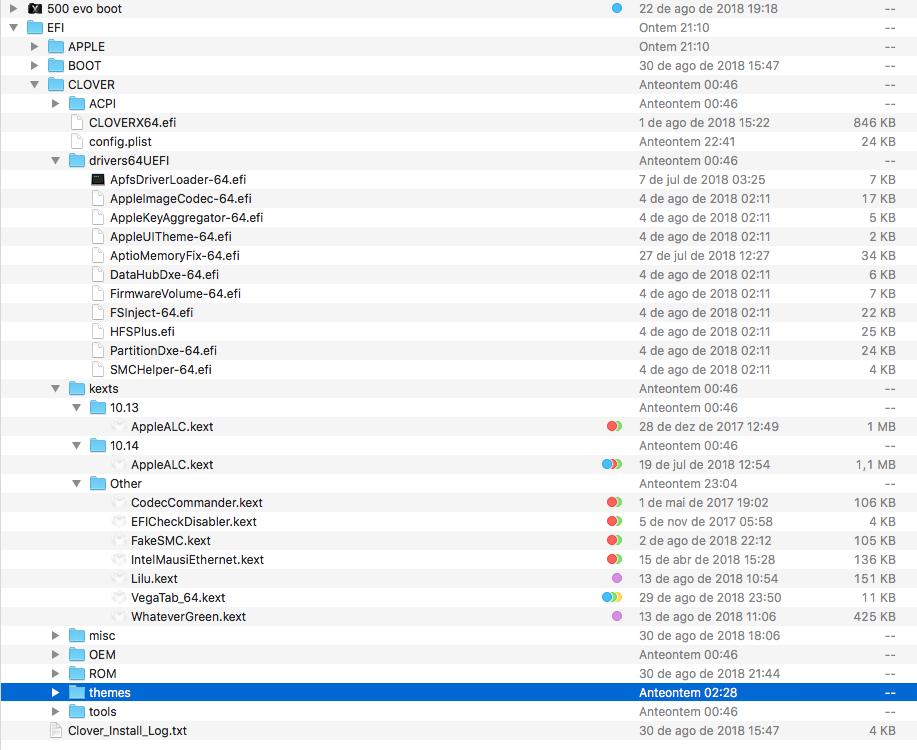Select the AptioMemoryFix-64.efi file name
Viewport: 917px width, 750px height.
(175, 256)
